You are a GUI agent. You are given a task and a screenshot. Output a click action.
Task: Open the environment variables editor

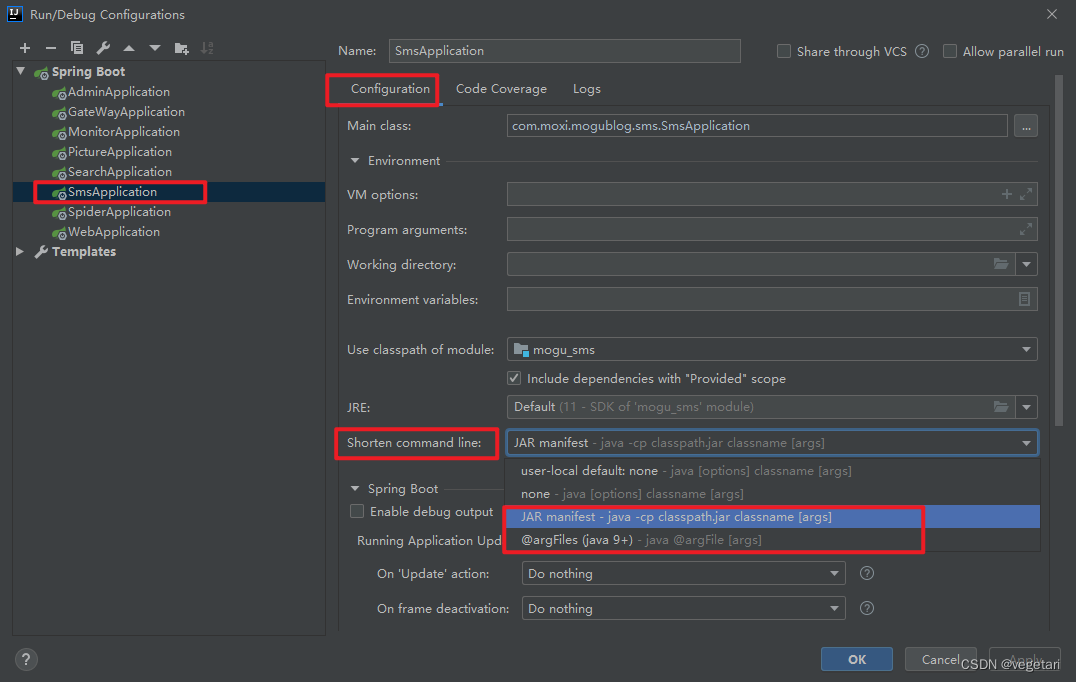coord(1026,298)
